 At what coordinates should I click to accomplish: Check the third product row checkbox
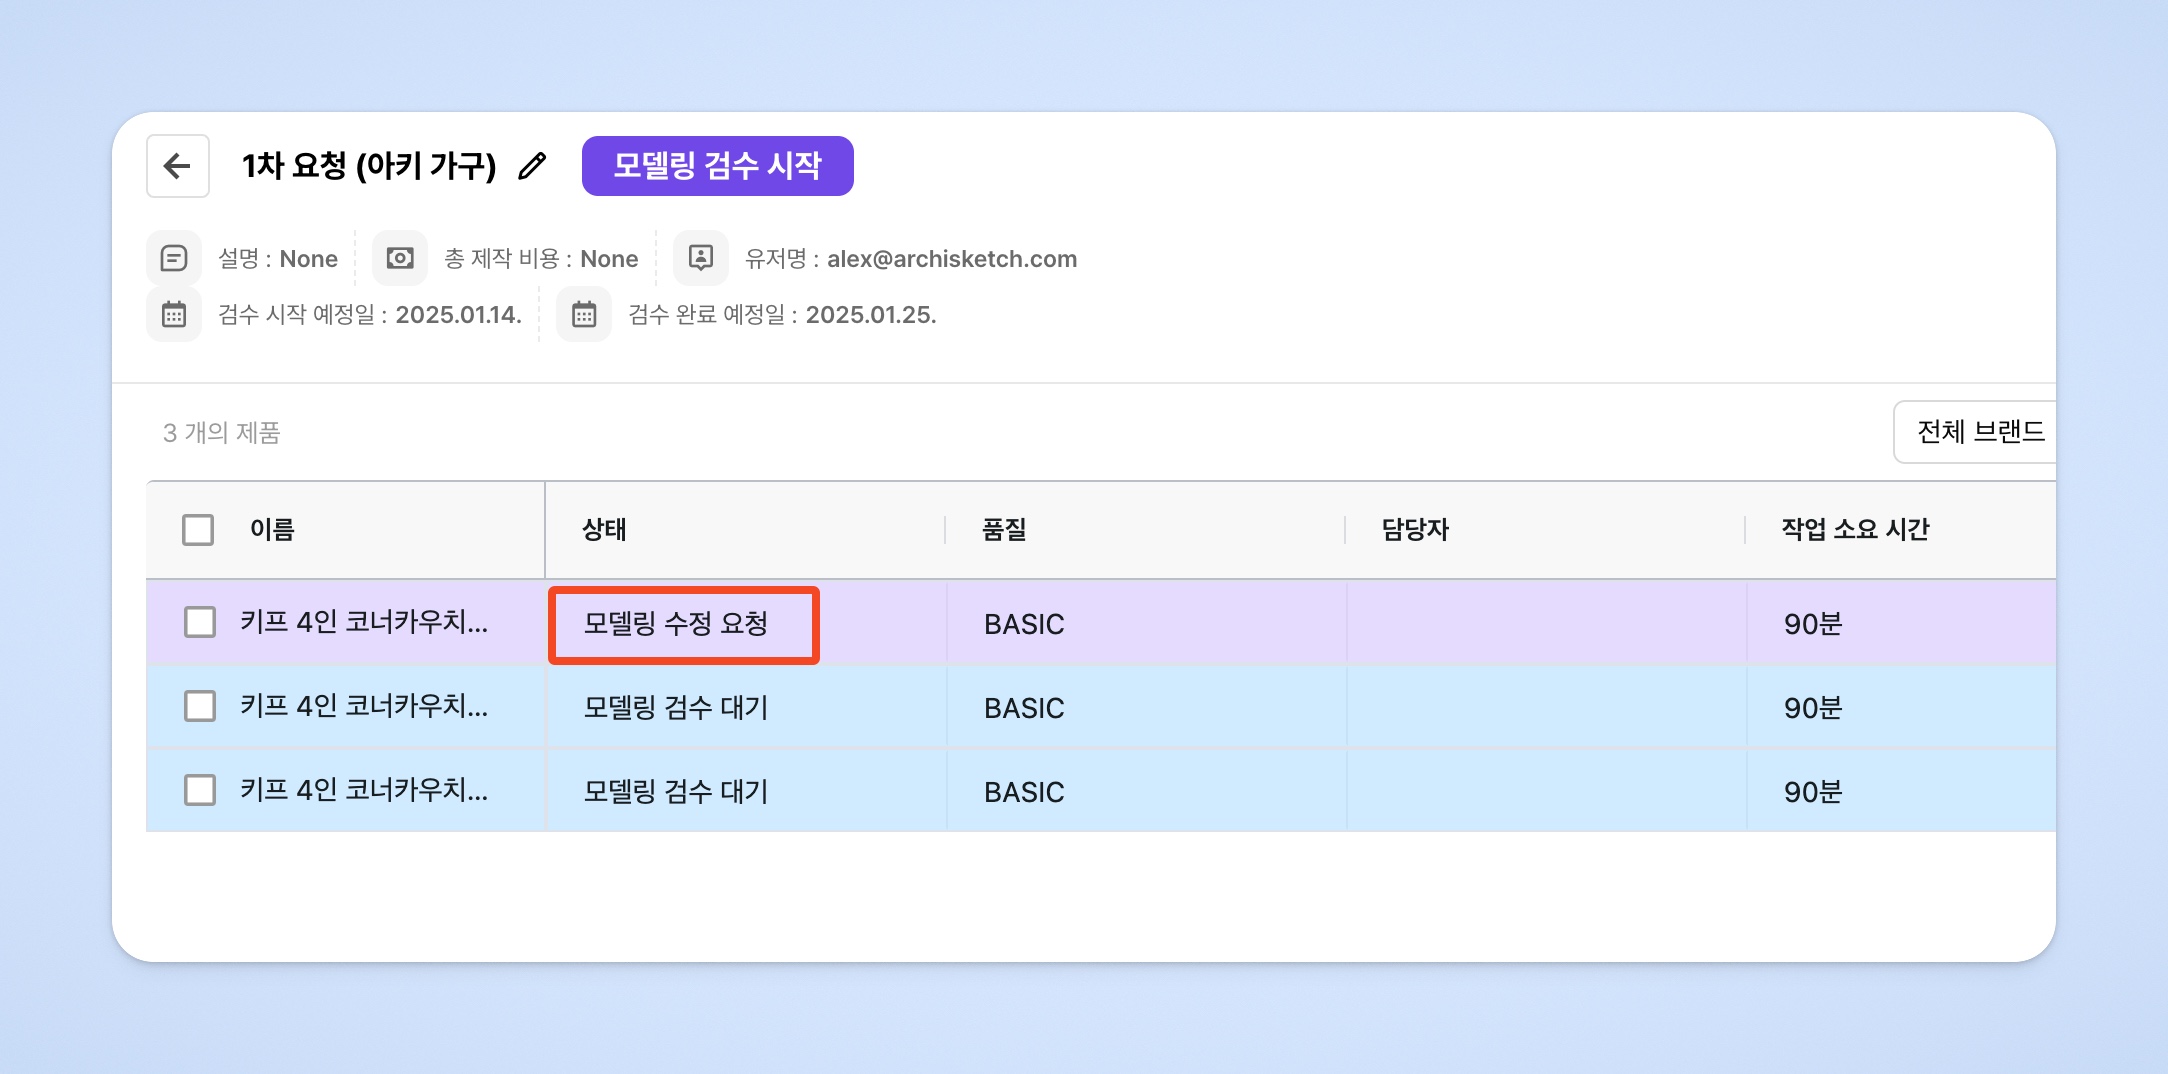200,791
